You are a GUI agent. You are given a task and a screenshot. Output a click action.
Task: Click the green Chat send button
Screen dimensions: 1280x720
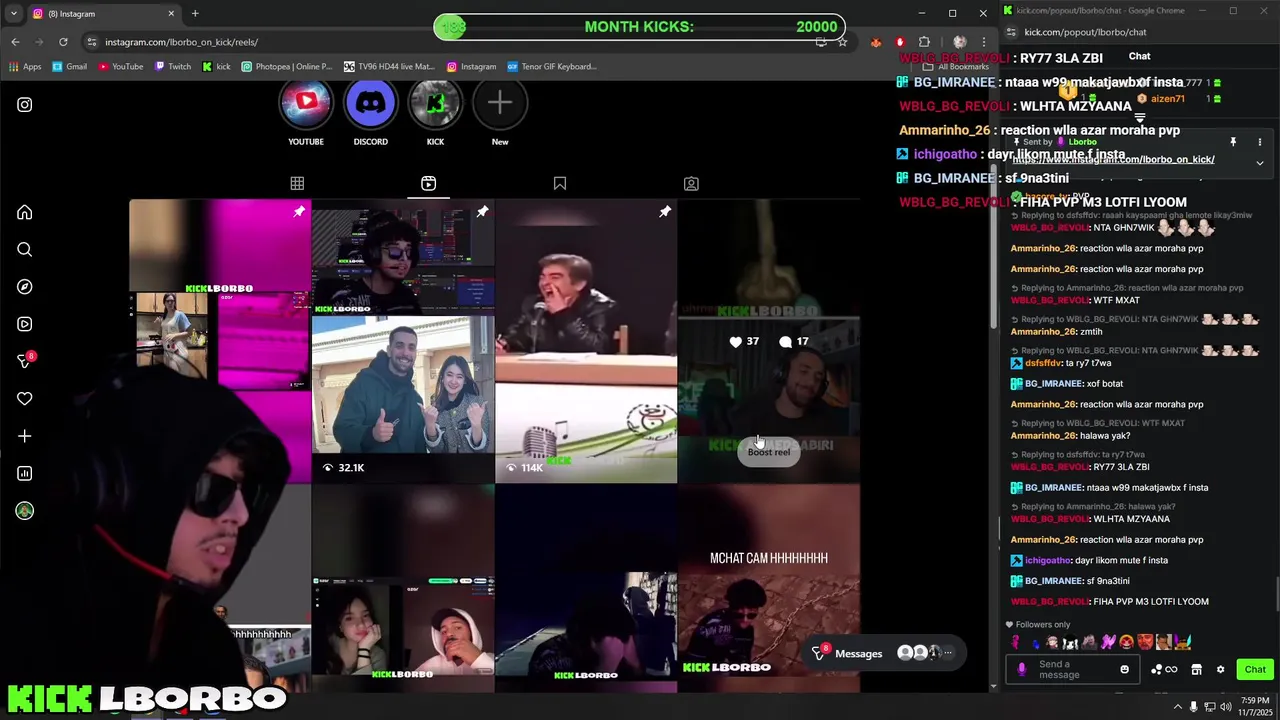click(1255, 670)
